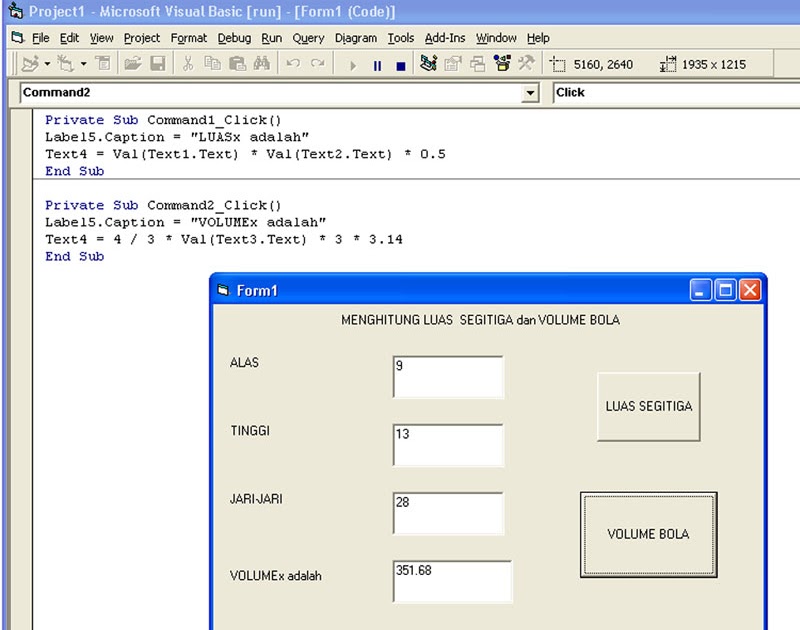Open the Click procedure combo box
This screenshot has width=800, height=630.
[676, 93]
